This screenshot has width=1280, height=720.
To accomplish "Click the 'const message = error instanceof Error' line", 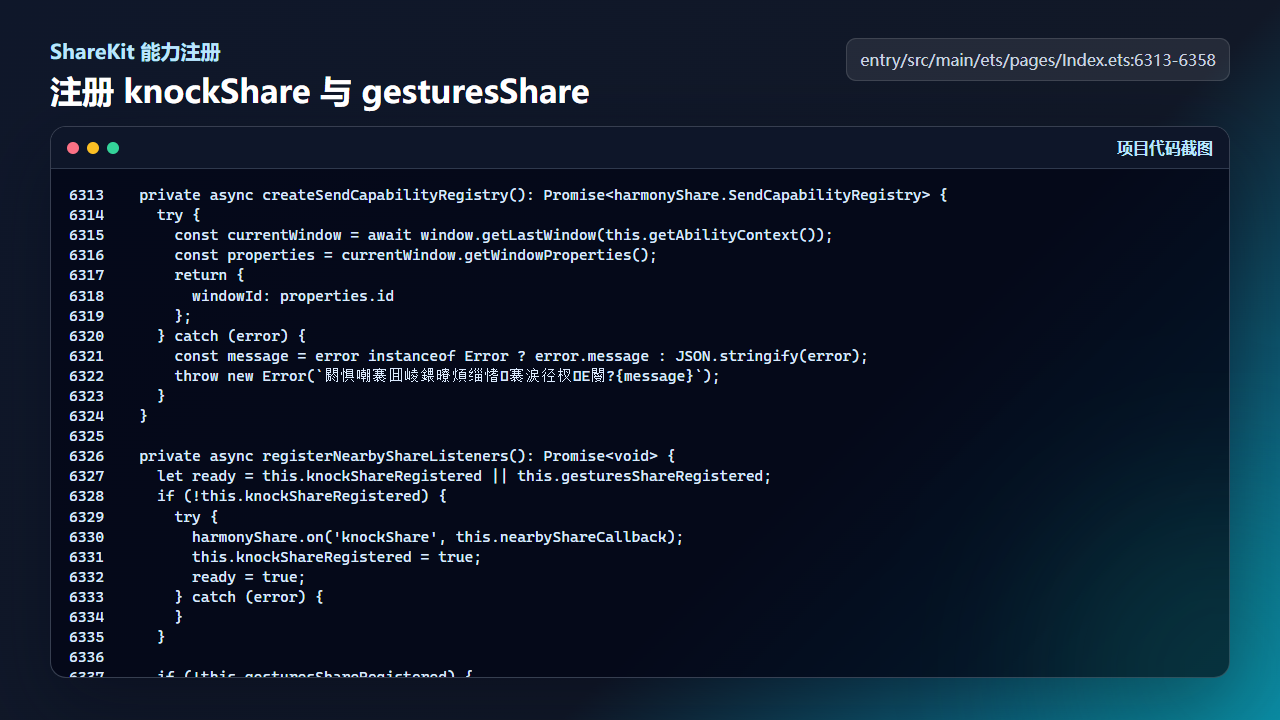I will 521,356.
